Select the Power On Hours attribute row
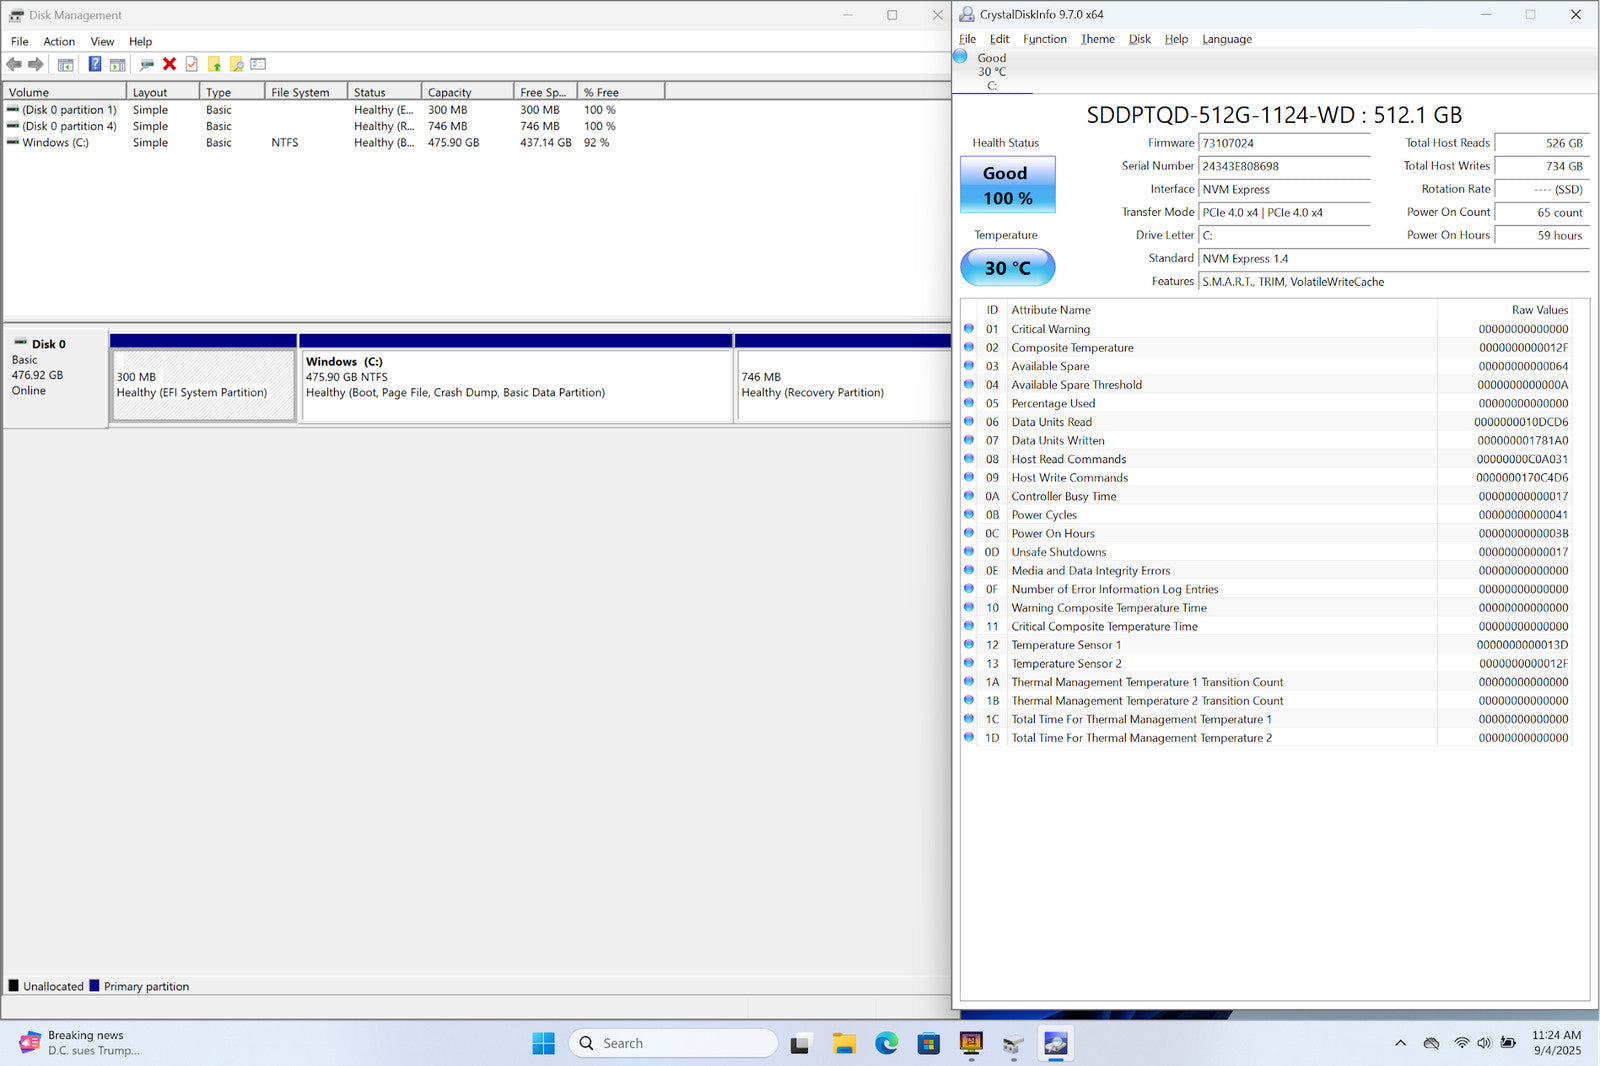The height and width of the screenshot is (1066, 1600). tap(1267, 533)
